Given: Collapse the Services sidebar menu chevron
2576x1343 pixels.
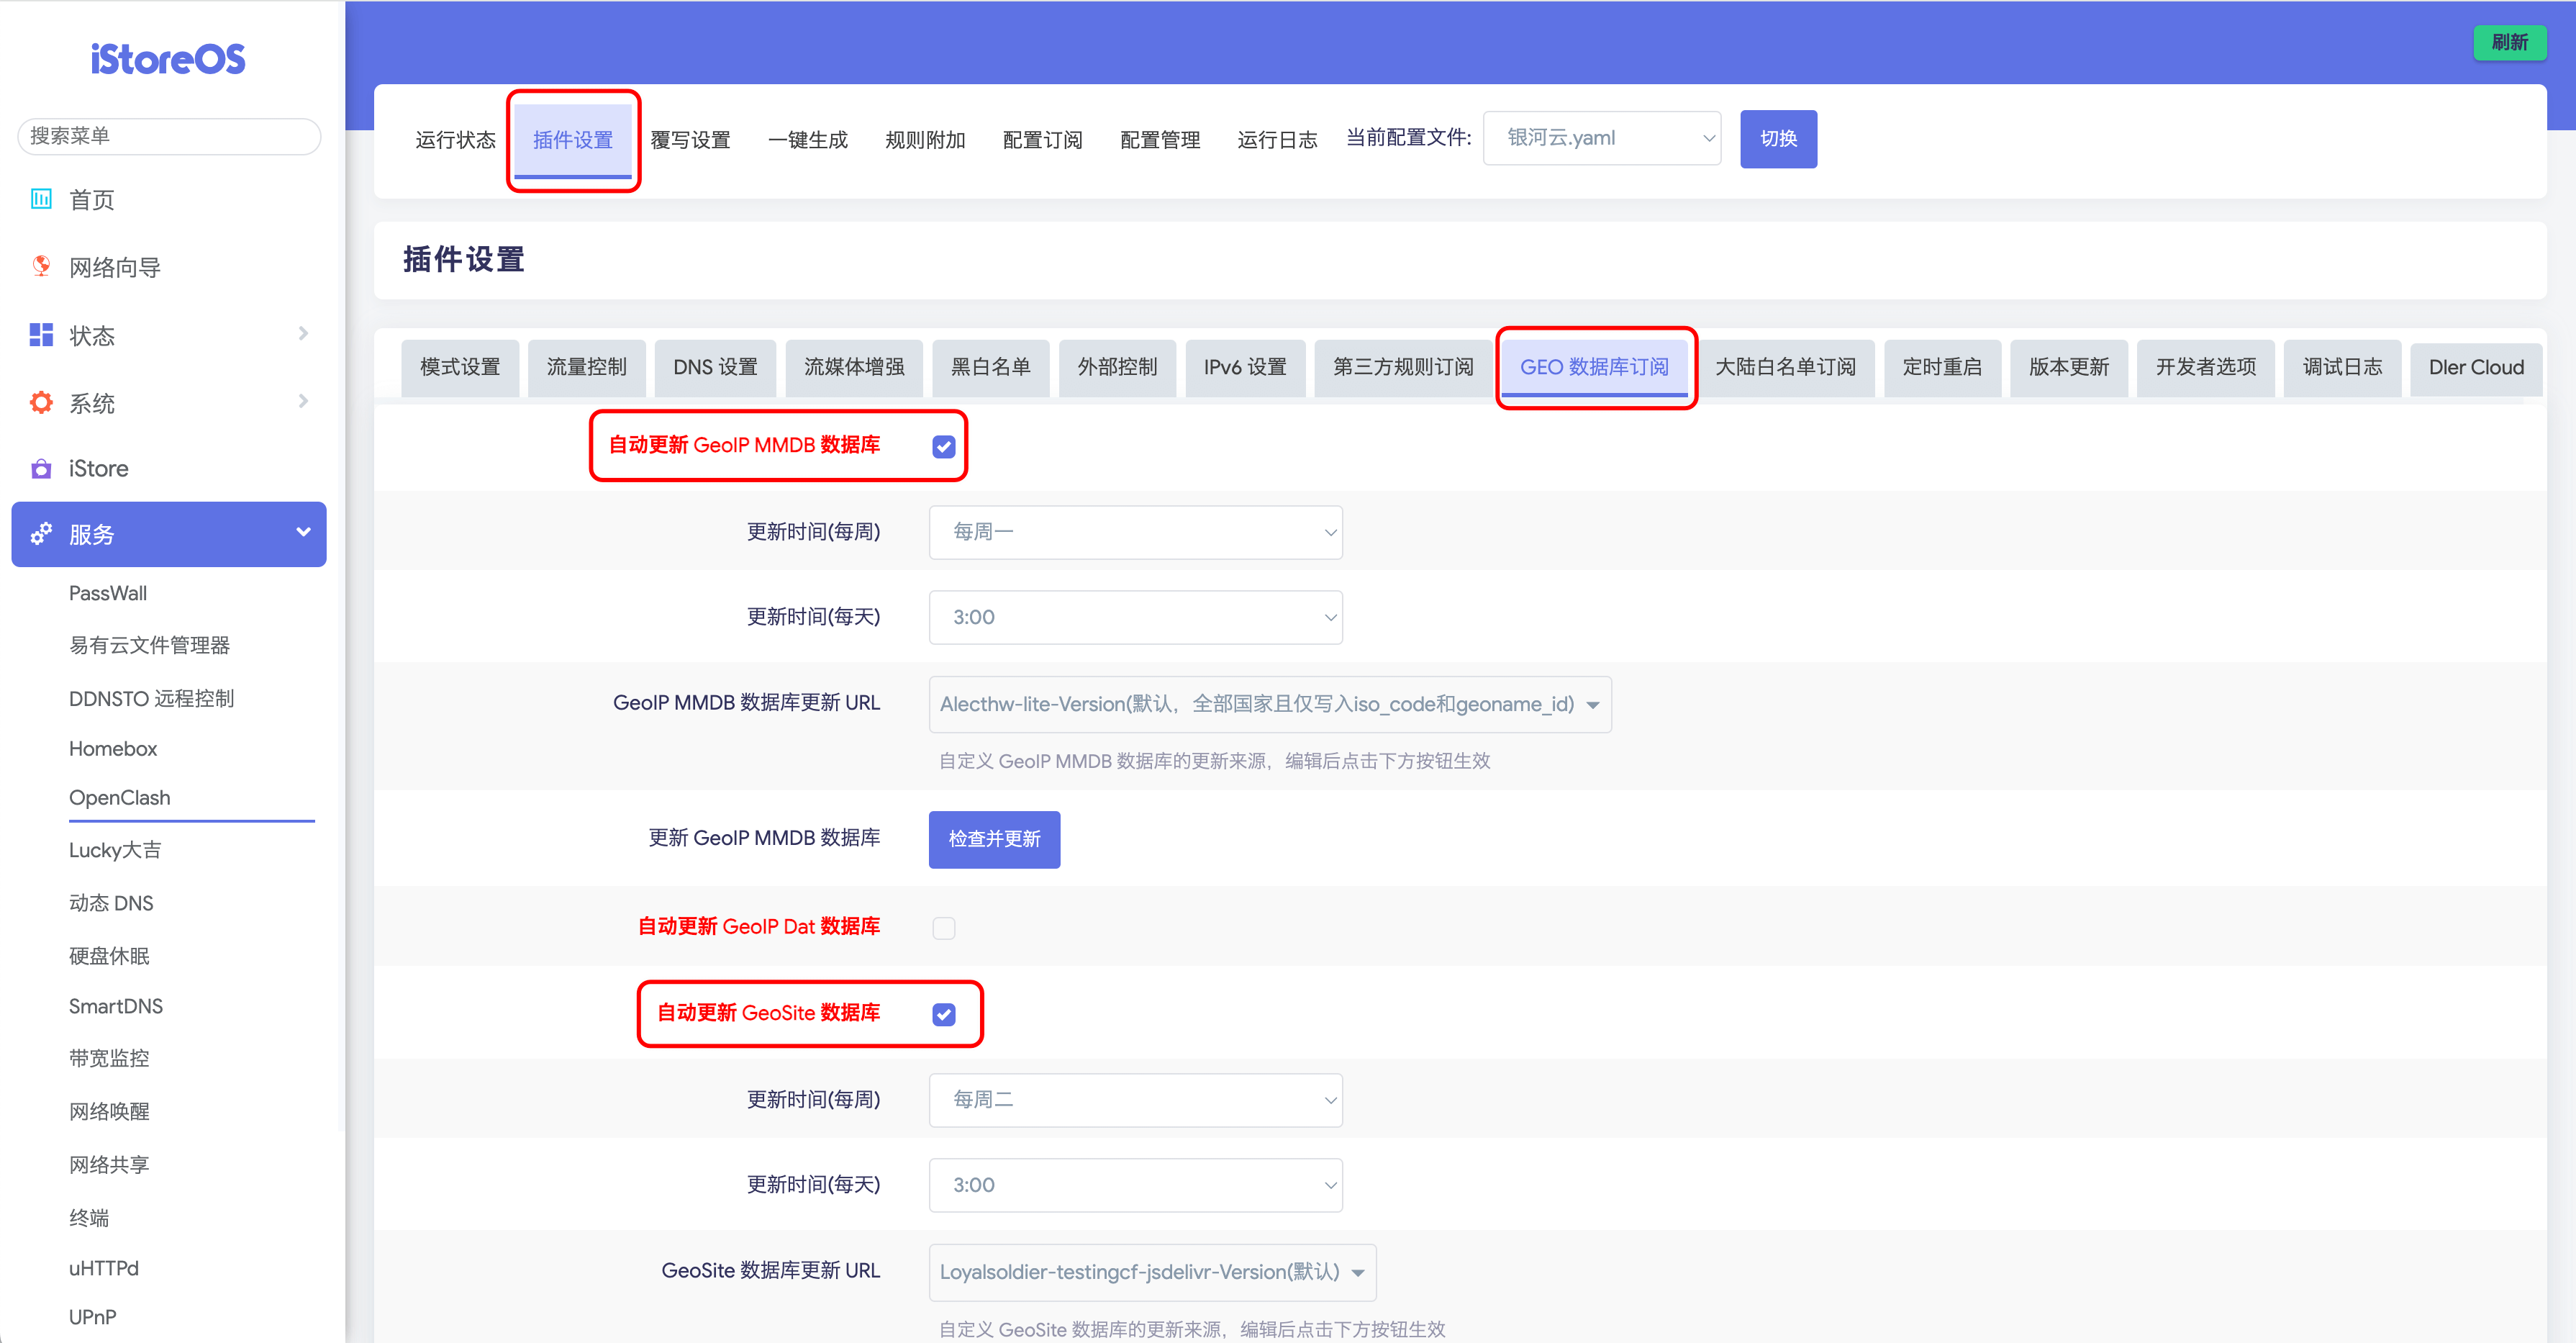Looking at the screenshot, I should pos(303,532).
